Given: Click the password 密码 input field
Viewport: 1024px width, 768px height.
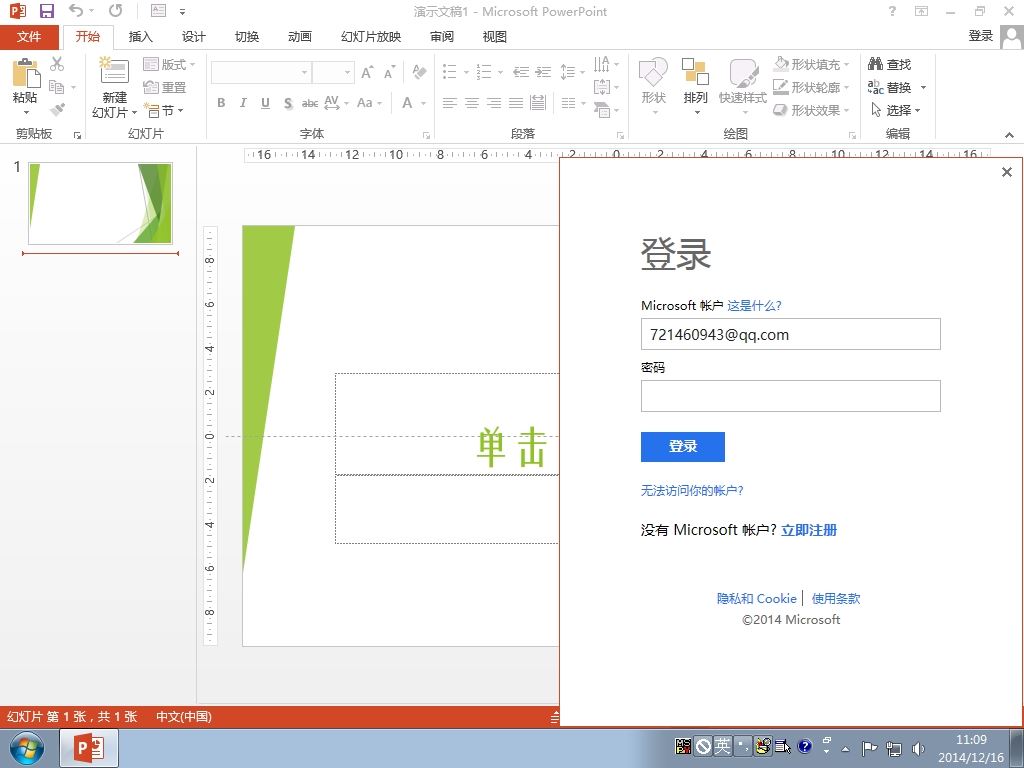Looking at the screenshot, I should (x=790, y=396).
